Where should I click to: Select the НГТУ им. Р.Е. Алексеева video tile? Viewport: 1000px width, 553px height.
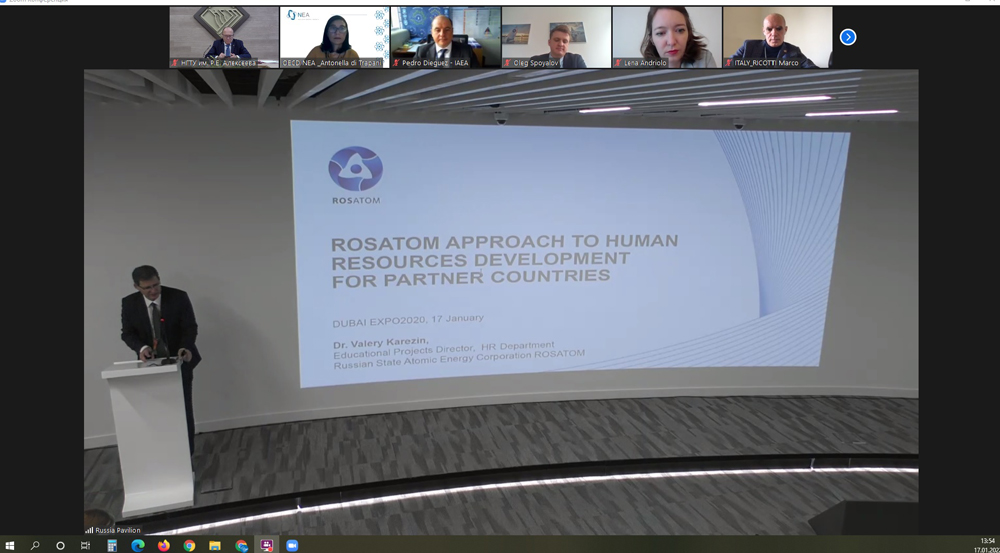click(224, 37)
